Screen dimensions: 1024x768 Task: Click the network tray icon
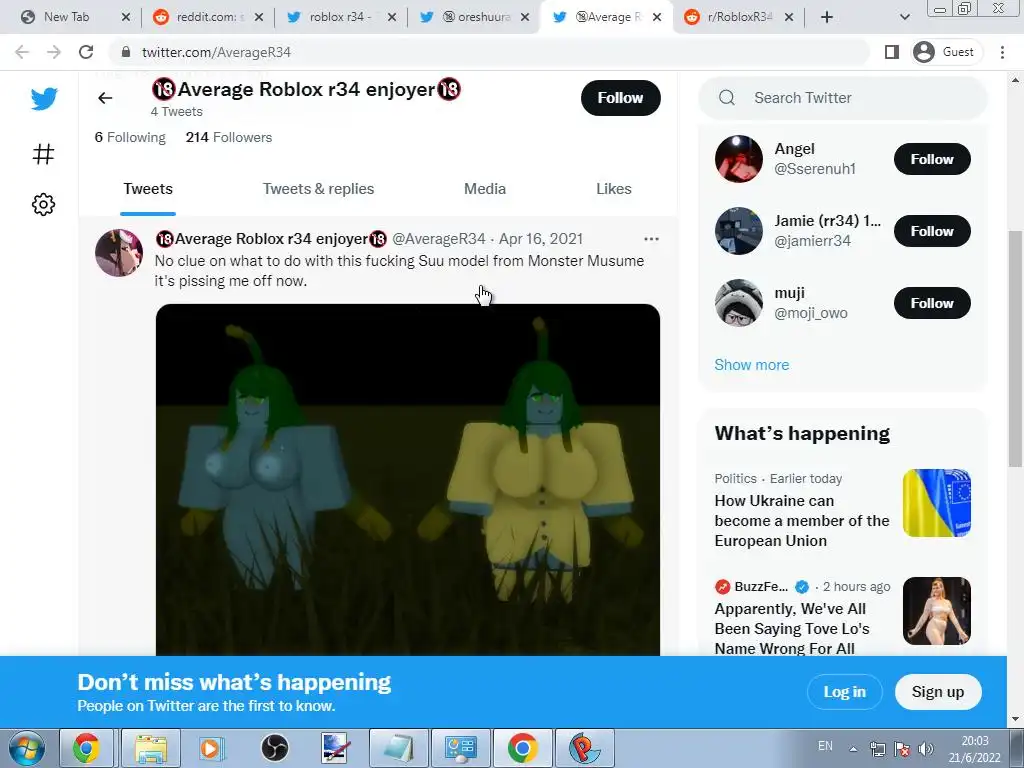coord(878,748)
